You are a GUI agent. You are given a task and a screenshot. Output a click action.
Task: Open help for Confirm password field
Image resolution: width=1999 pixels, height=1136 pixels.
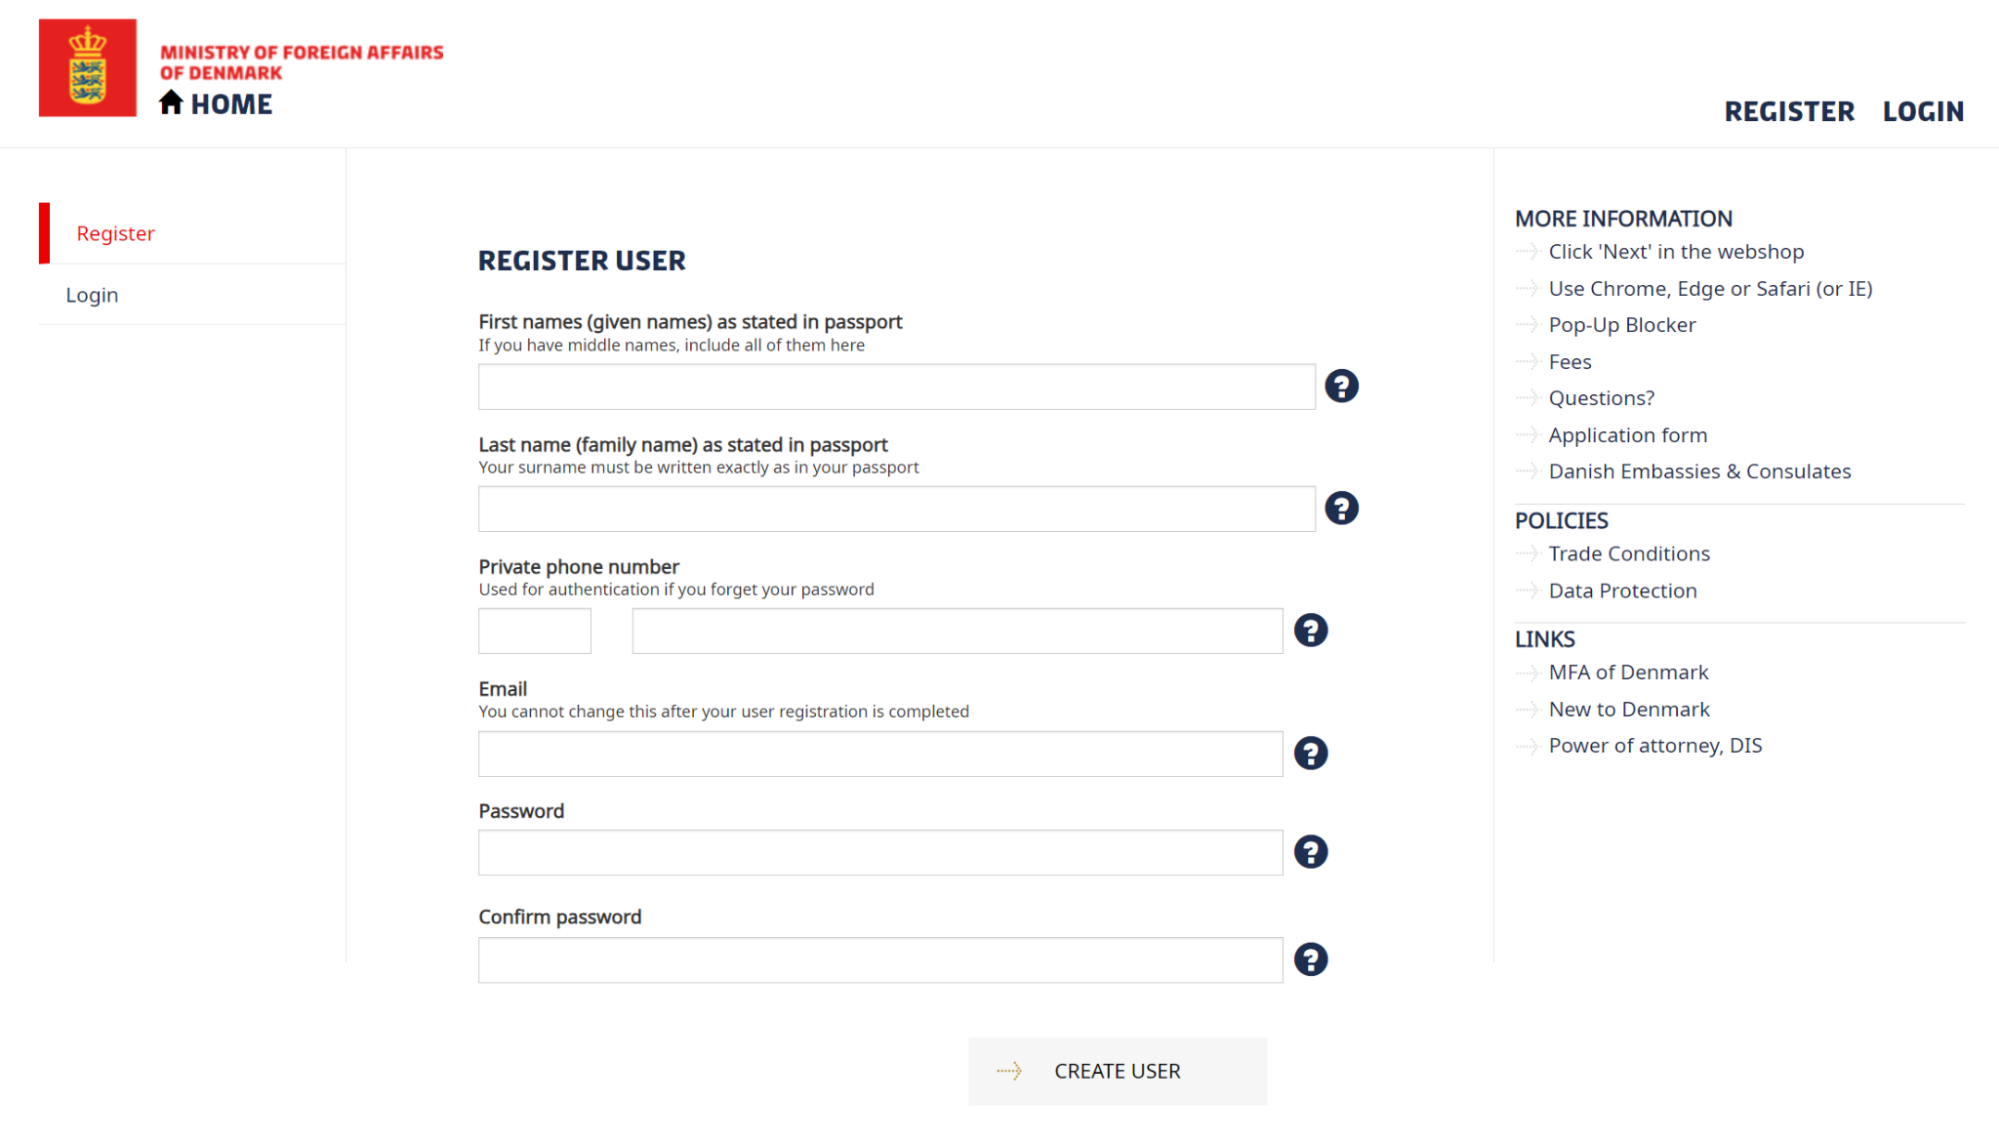1310,959
